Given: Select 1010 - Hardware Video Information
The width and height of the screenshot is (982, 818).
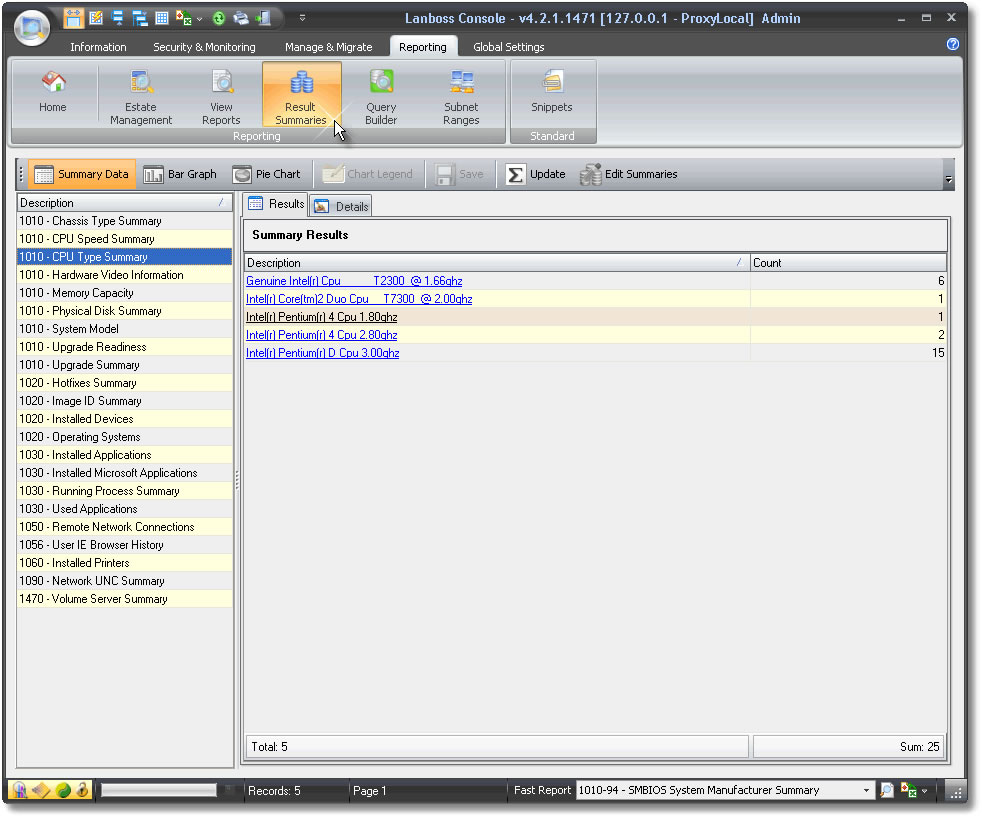Looking at the screenshot, I should [x=125, y=275].
